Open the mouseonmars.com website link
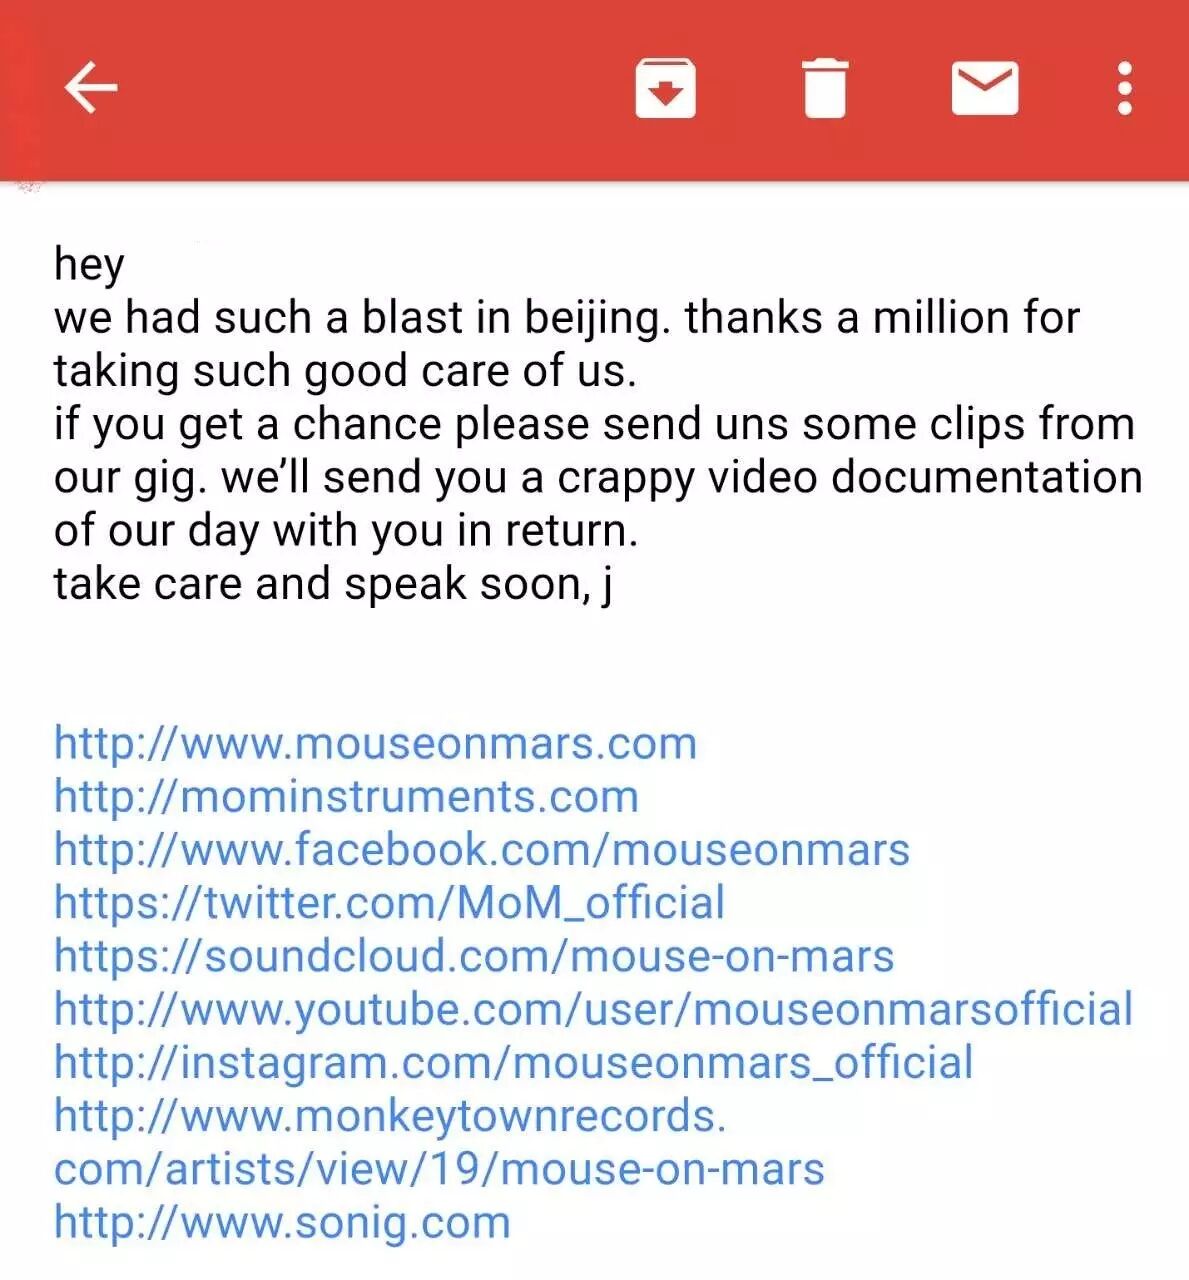Screen dimensions: 1189x1280 click(x=375, y=743)
